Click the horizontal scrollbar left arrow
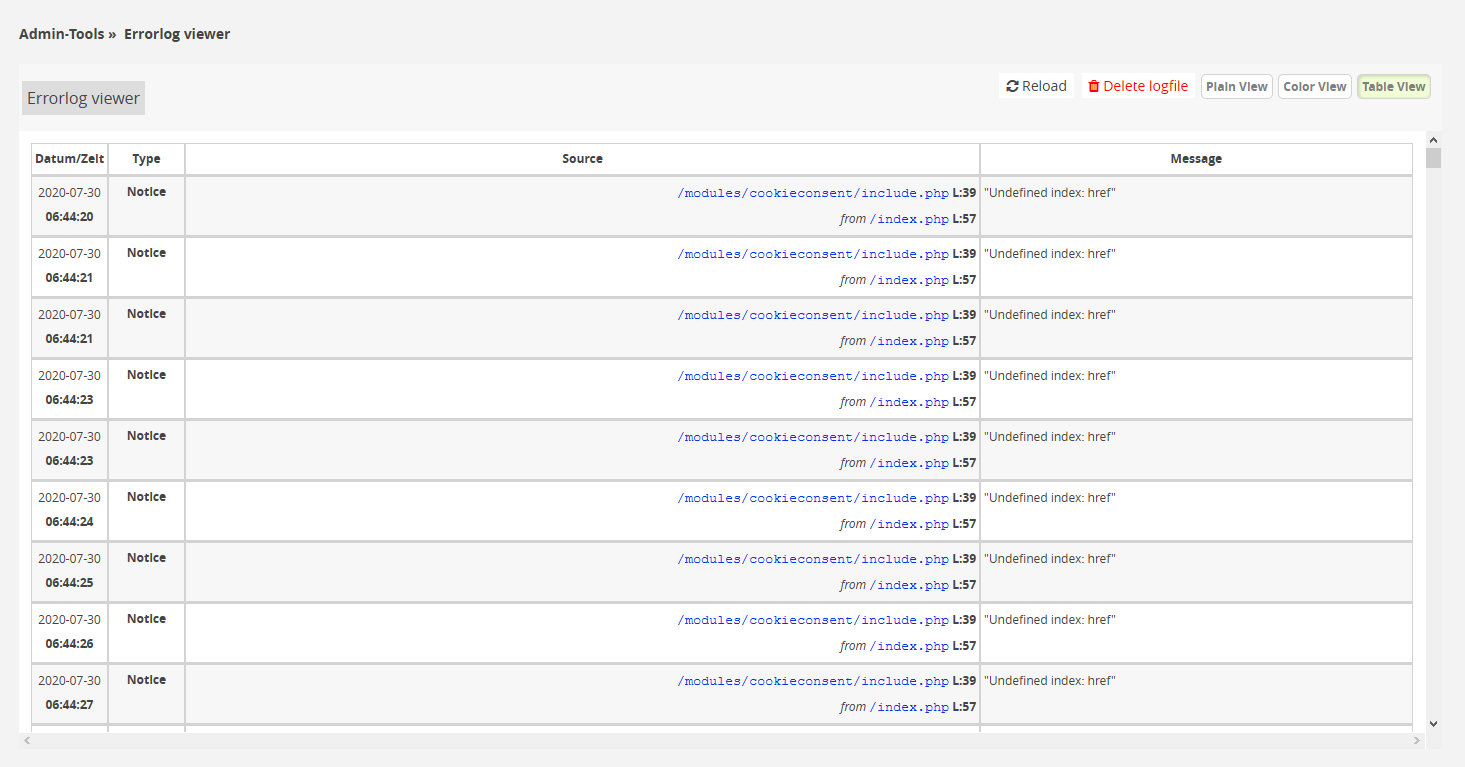The width and height of the screenshot is (1465, 767). [x=27, y=741]
